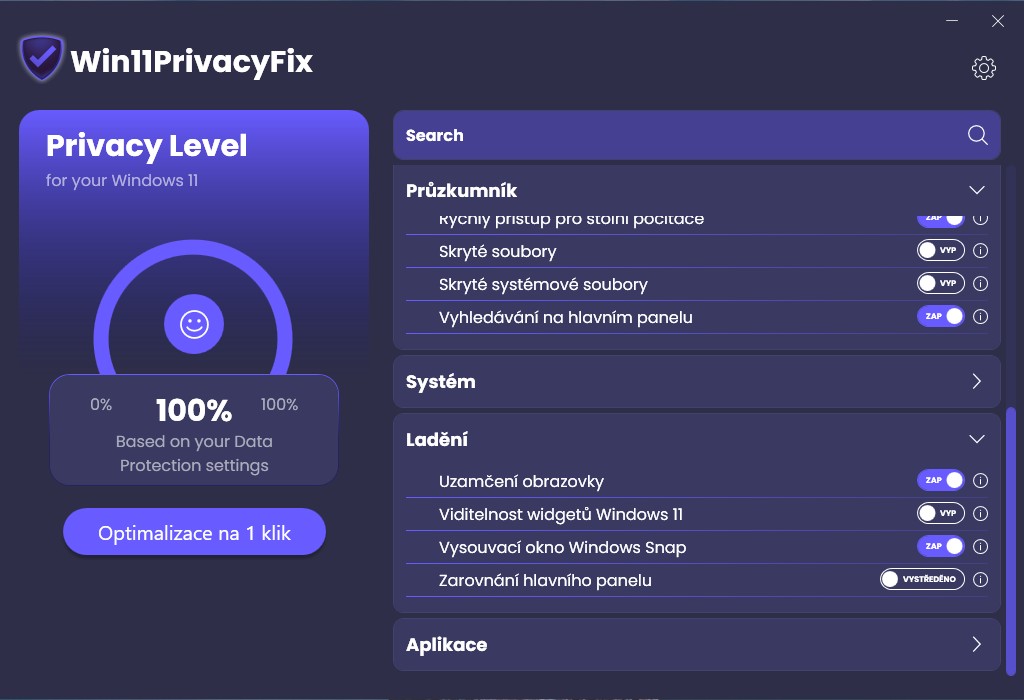Click into the Search field
This screenshot has width=1024, height=700.
pyautogui.click(x=680, y=136)
